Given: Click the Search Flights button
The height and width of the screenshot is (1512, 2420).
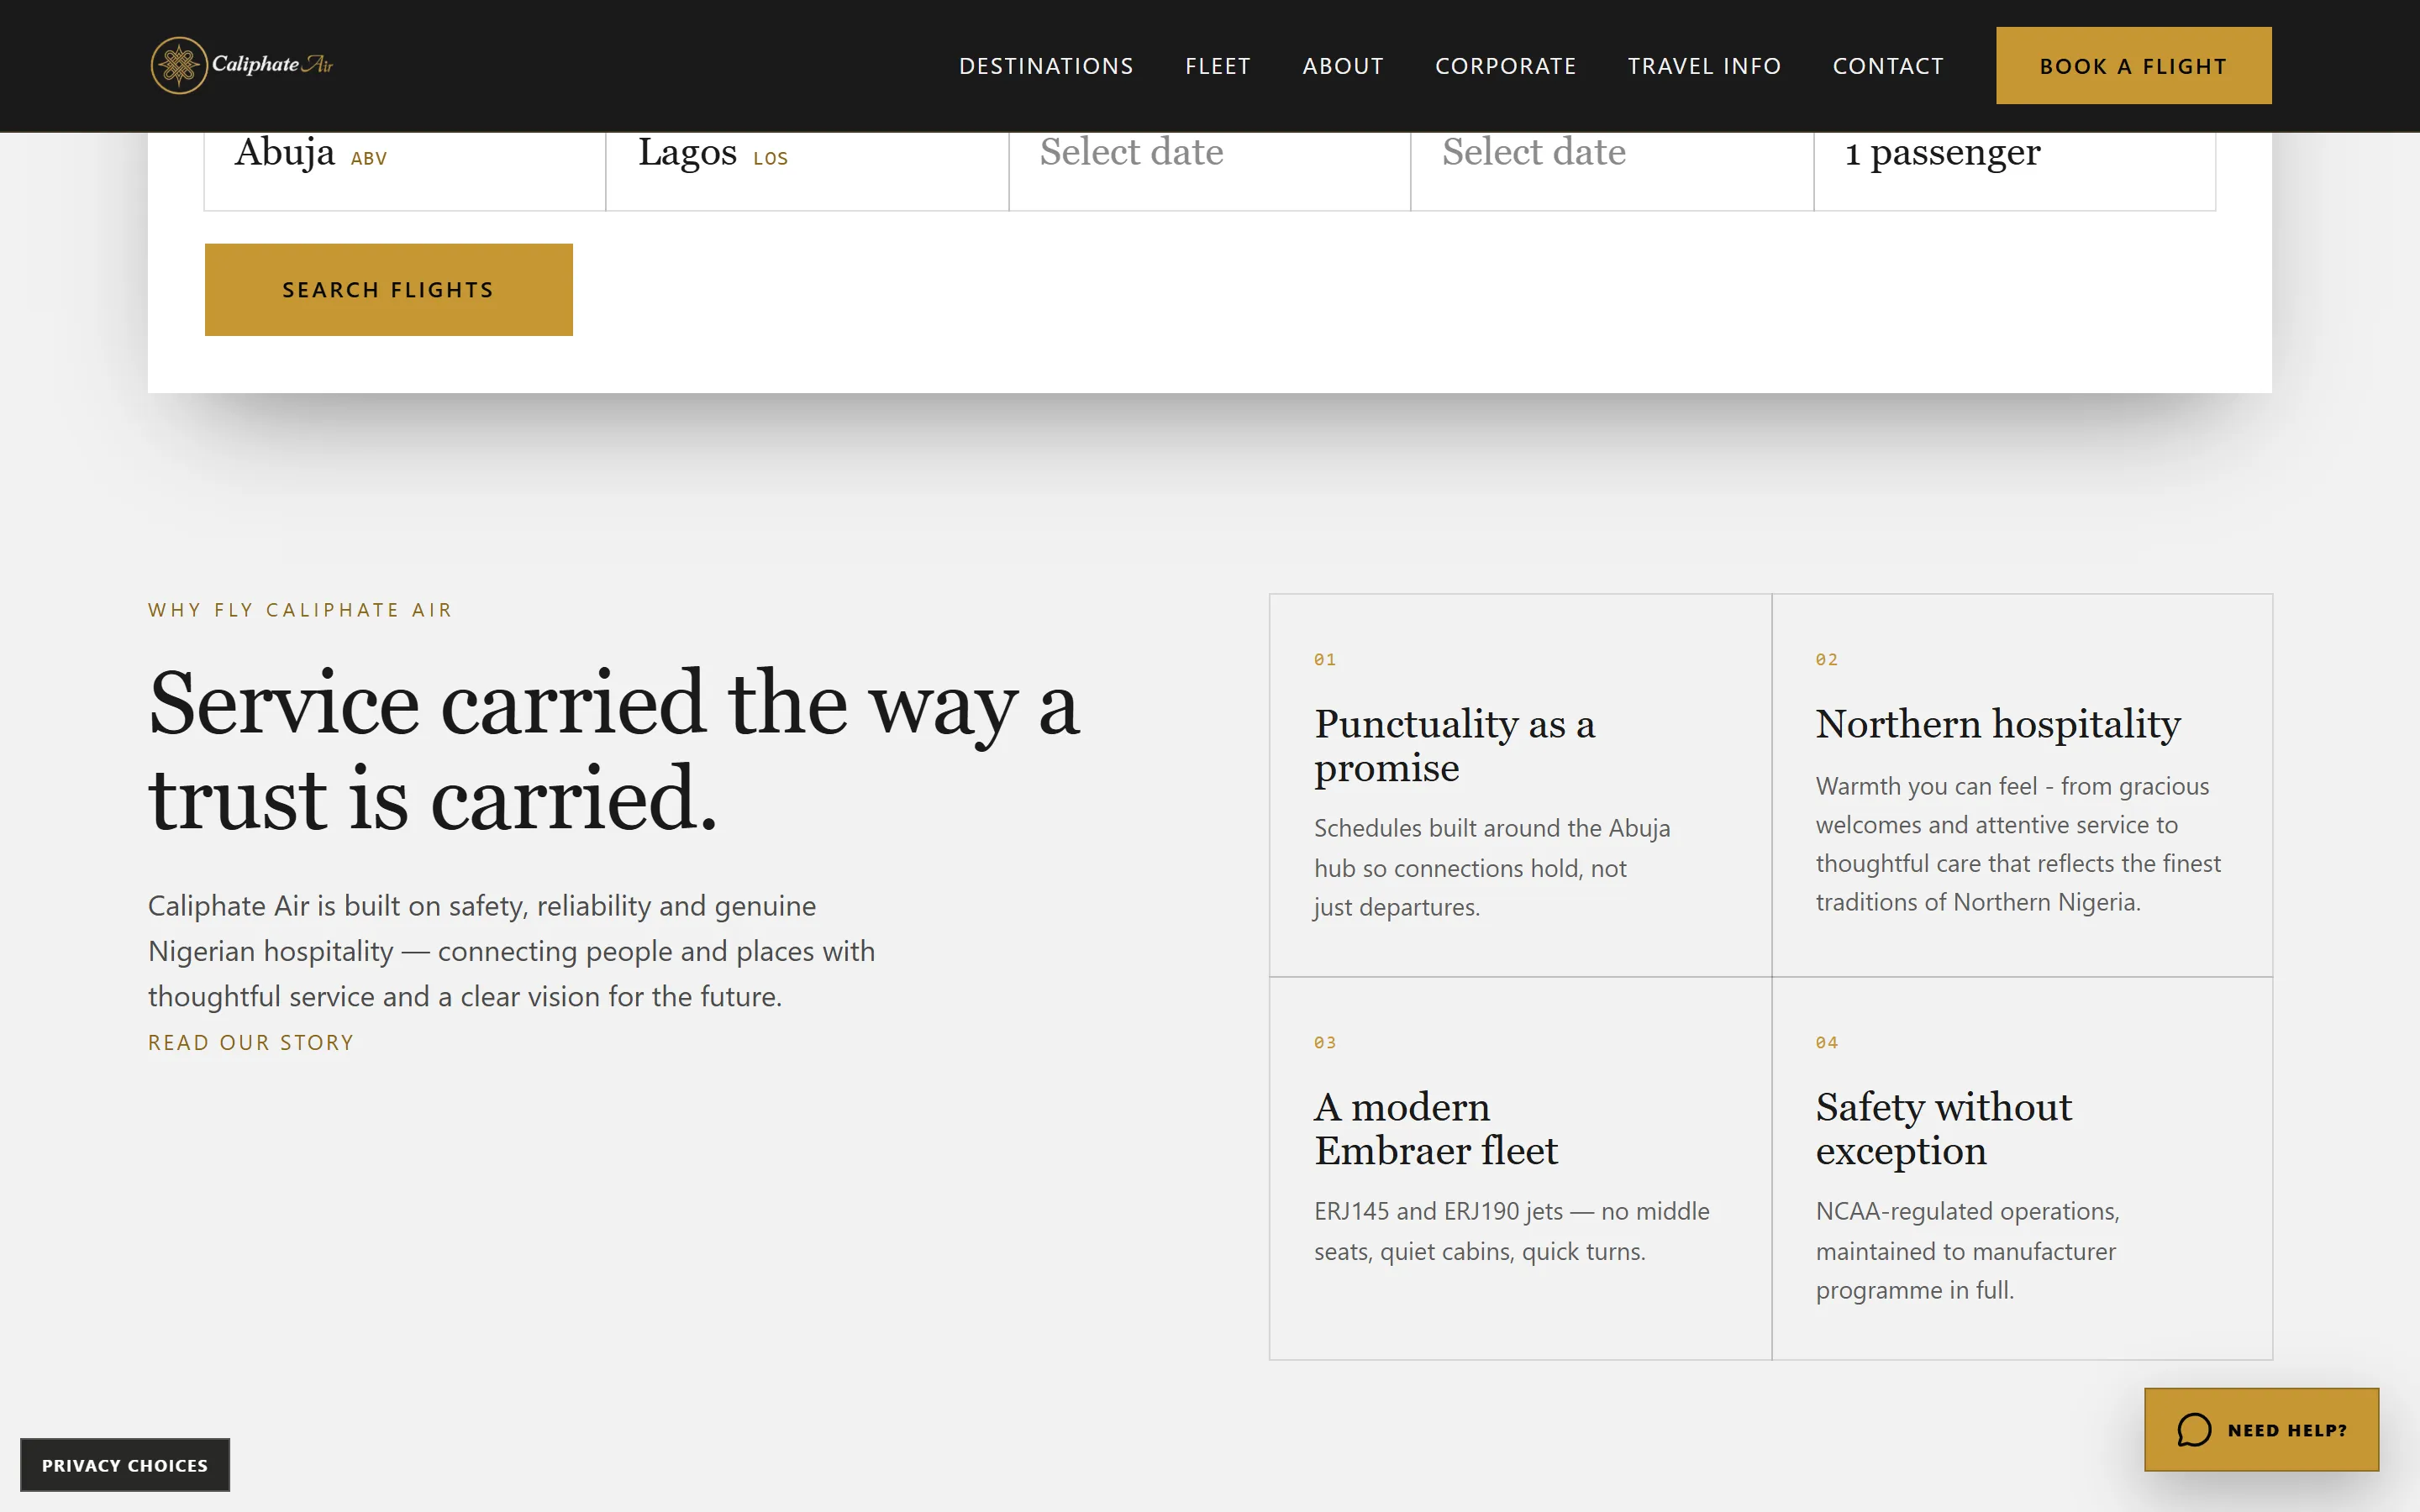Looking at the screenshot, I should 388,290.
